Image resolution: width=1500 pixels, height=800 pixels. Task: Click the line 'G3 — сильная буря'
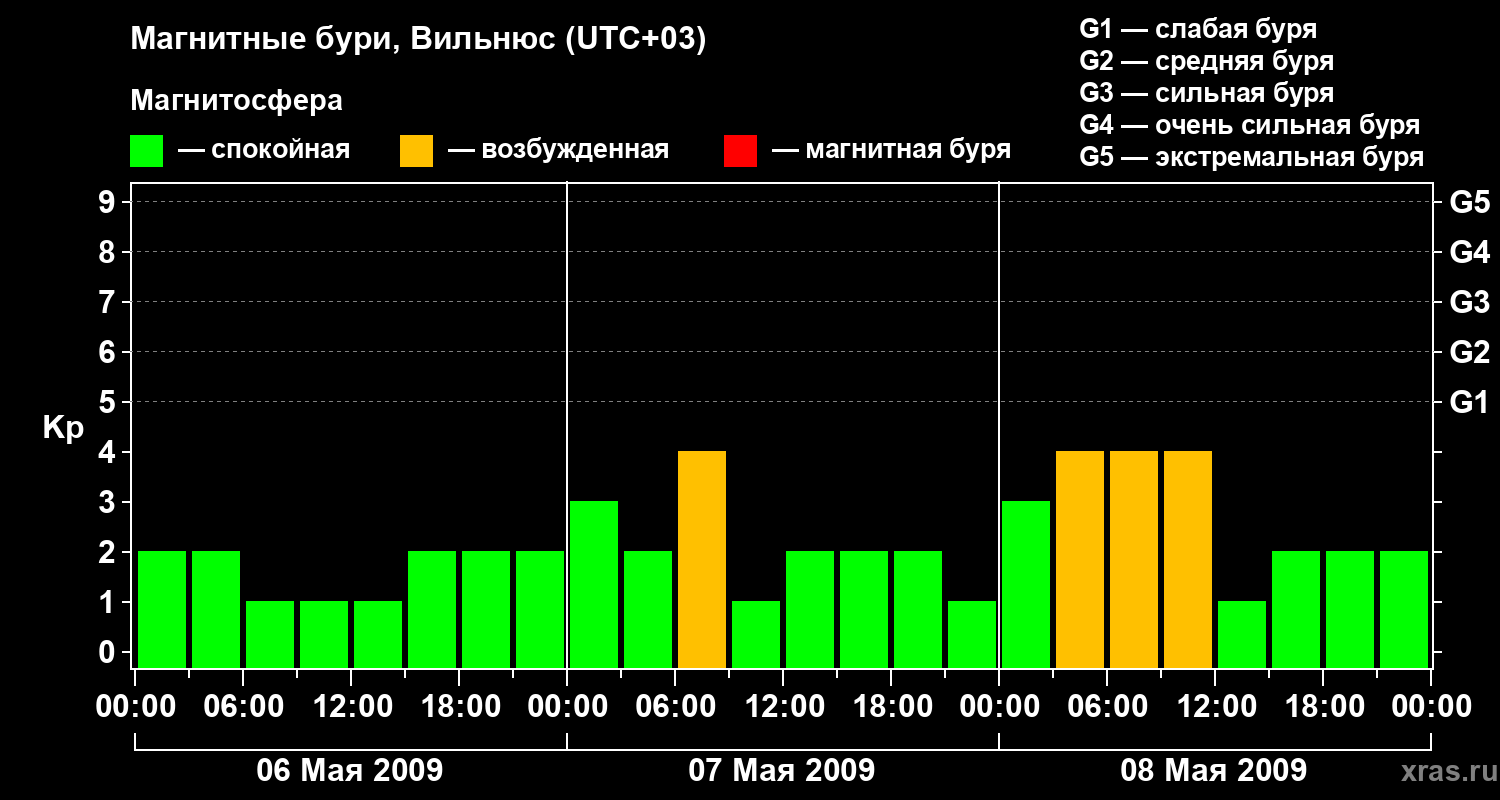point(1206,93)
